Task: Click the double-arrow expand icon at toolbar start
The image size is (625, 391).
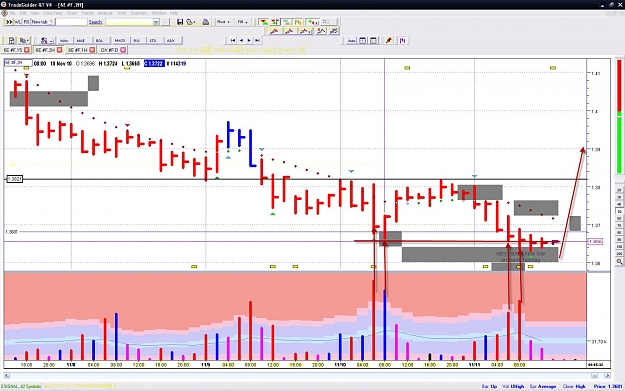Action: coord(9,22)
